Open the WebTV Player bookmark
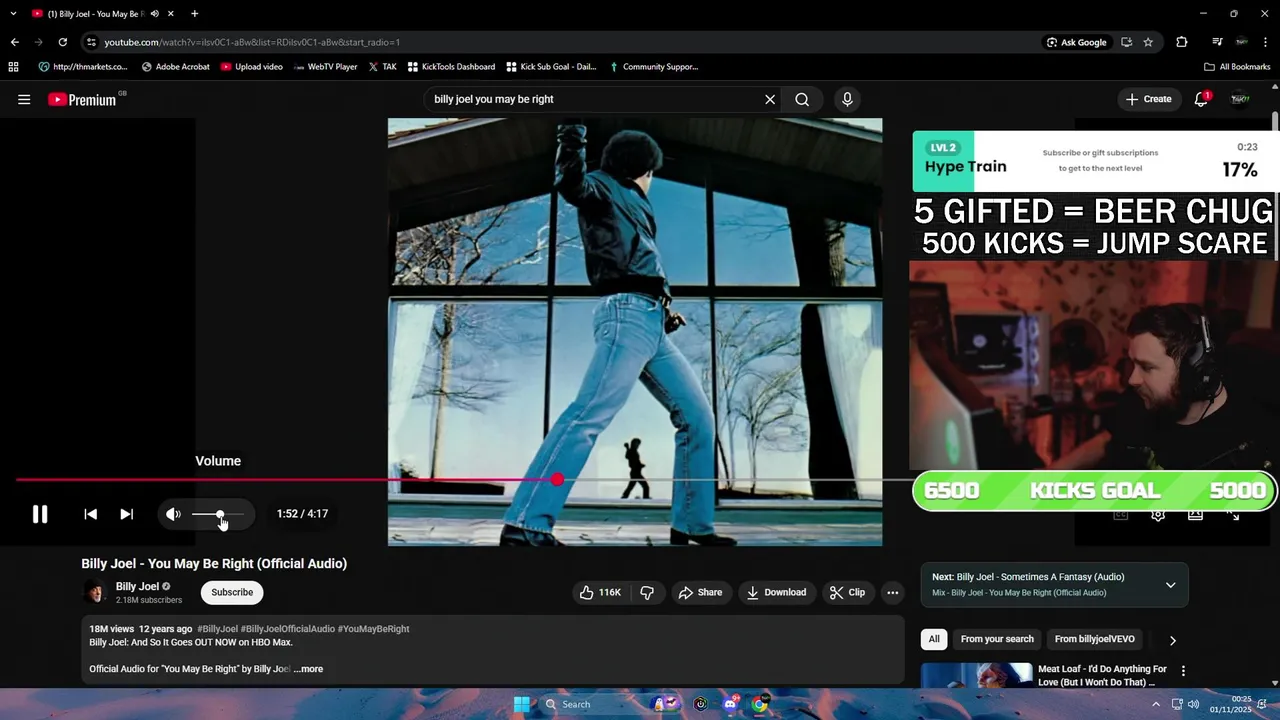 [326, 67]
